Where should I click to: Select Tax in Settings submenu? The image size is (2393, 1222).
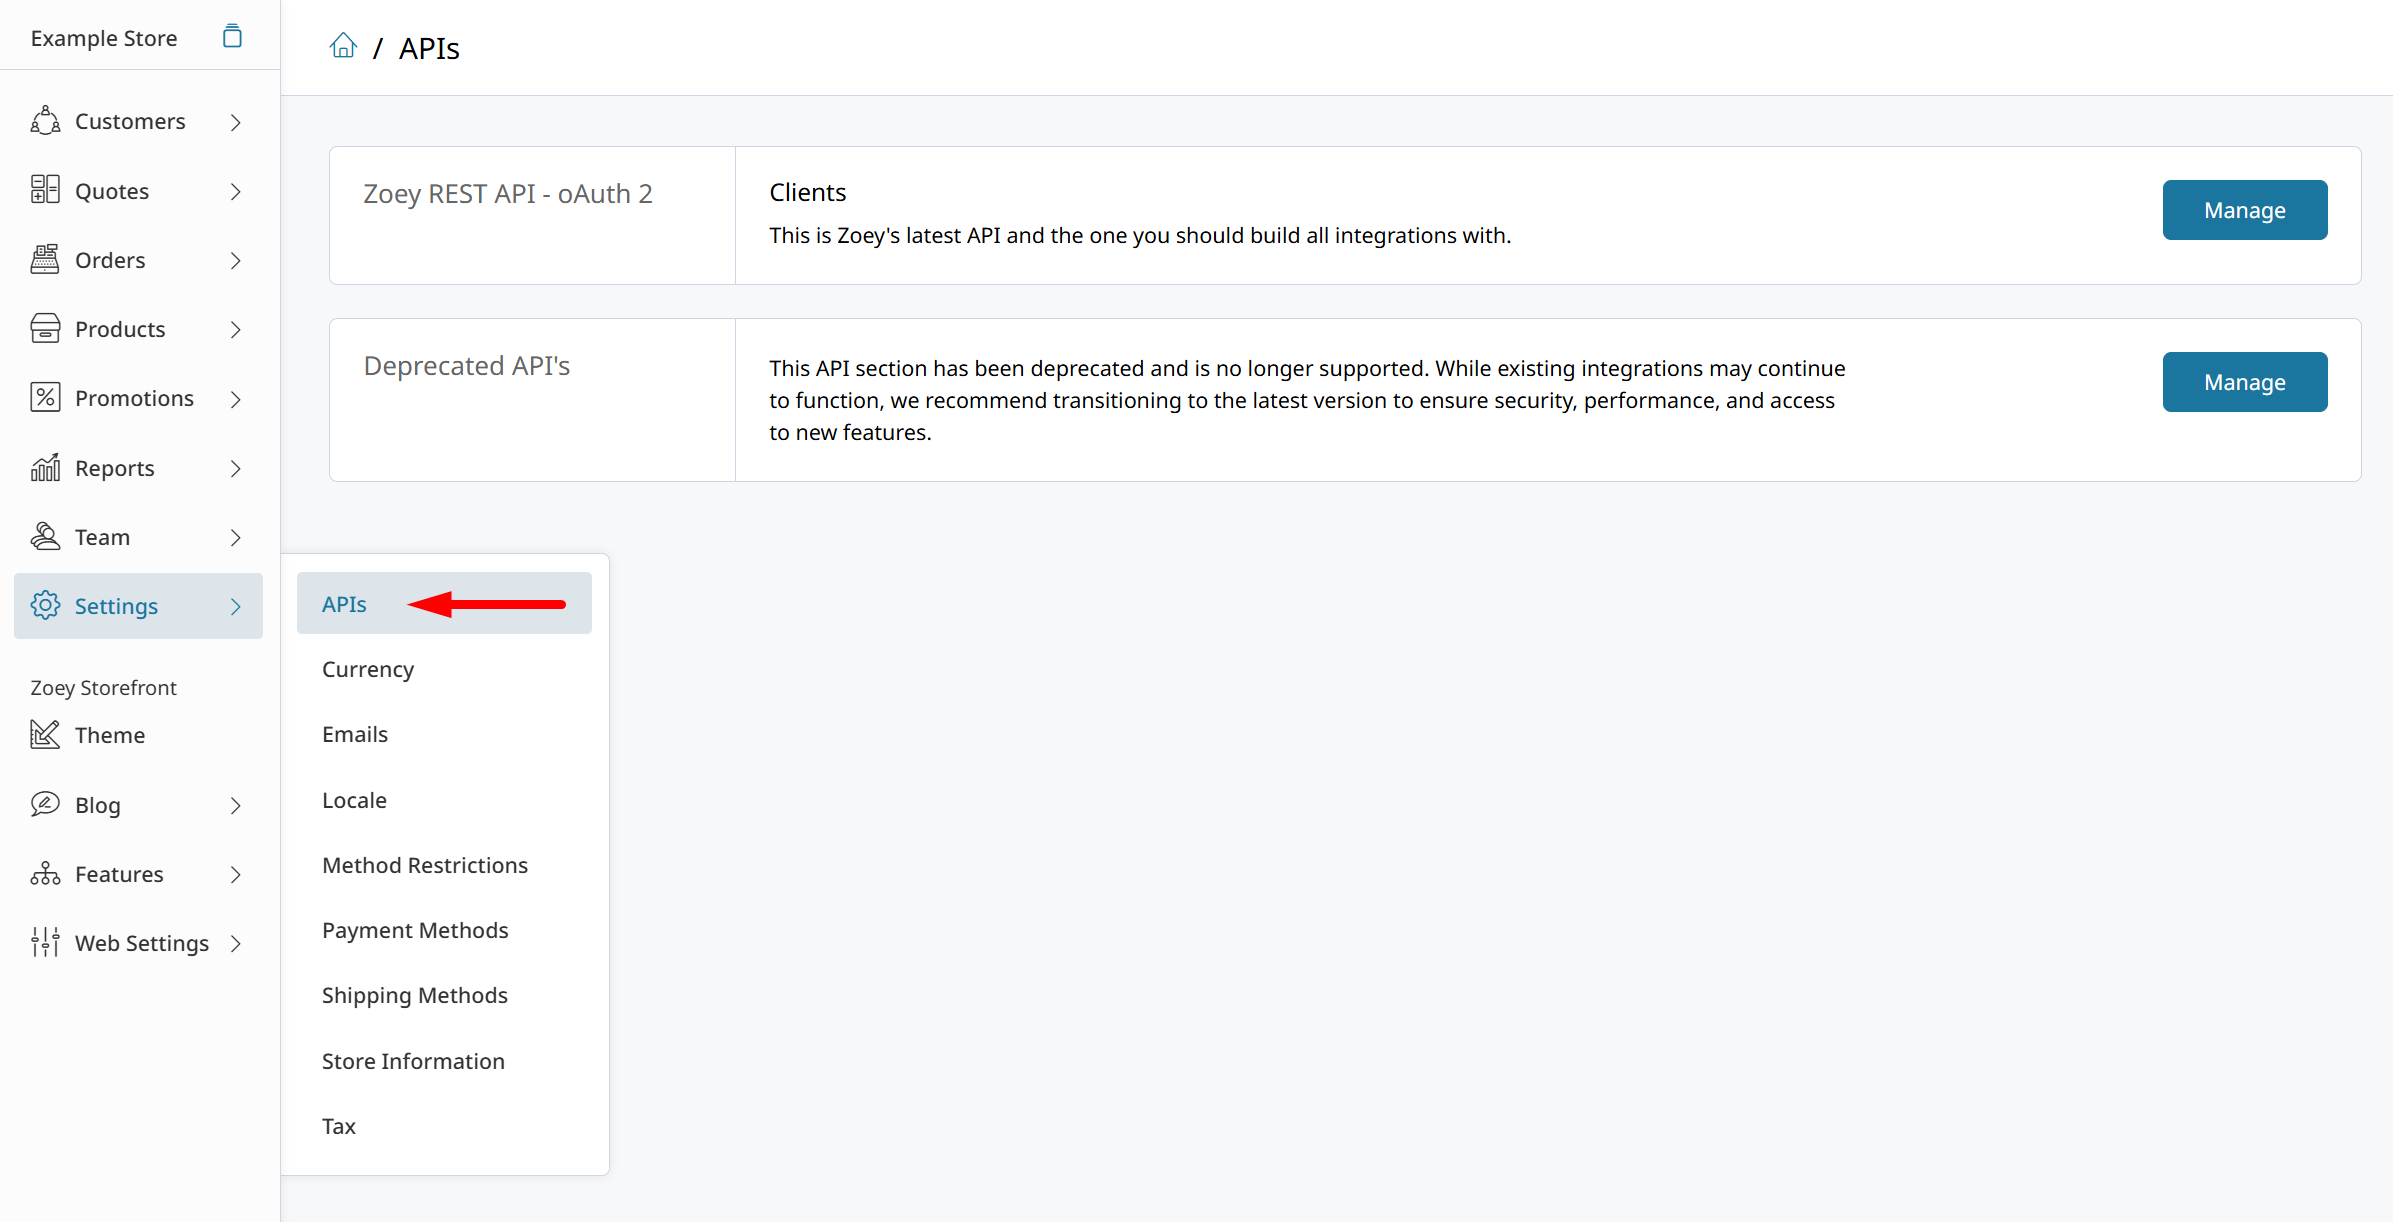coord(339,1126)
